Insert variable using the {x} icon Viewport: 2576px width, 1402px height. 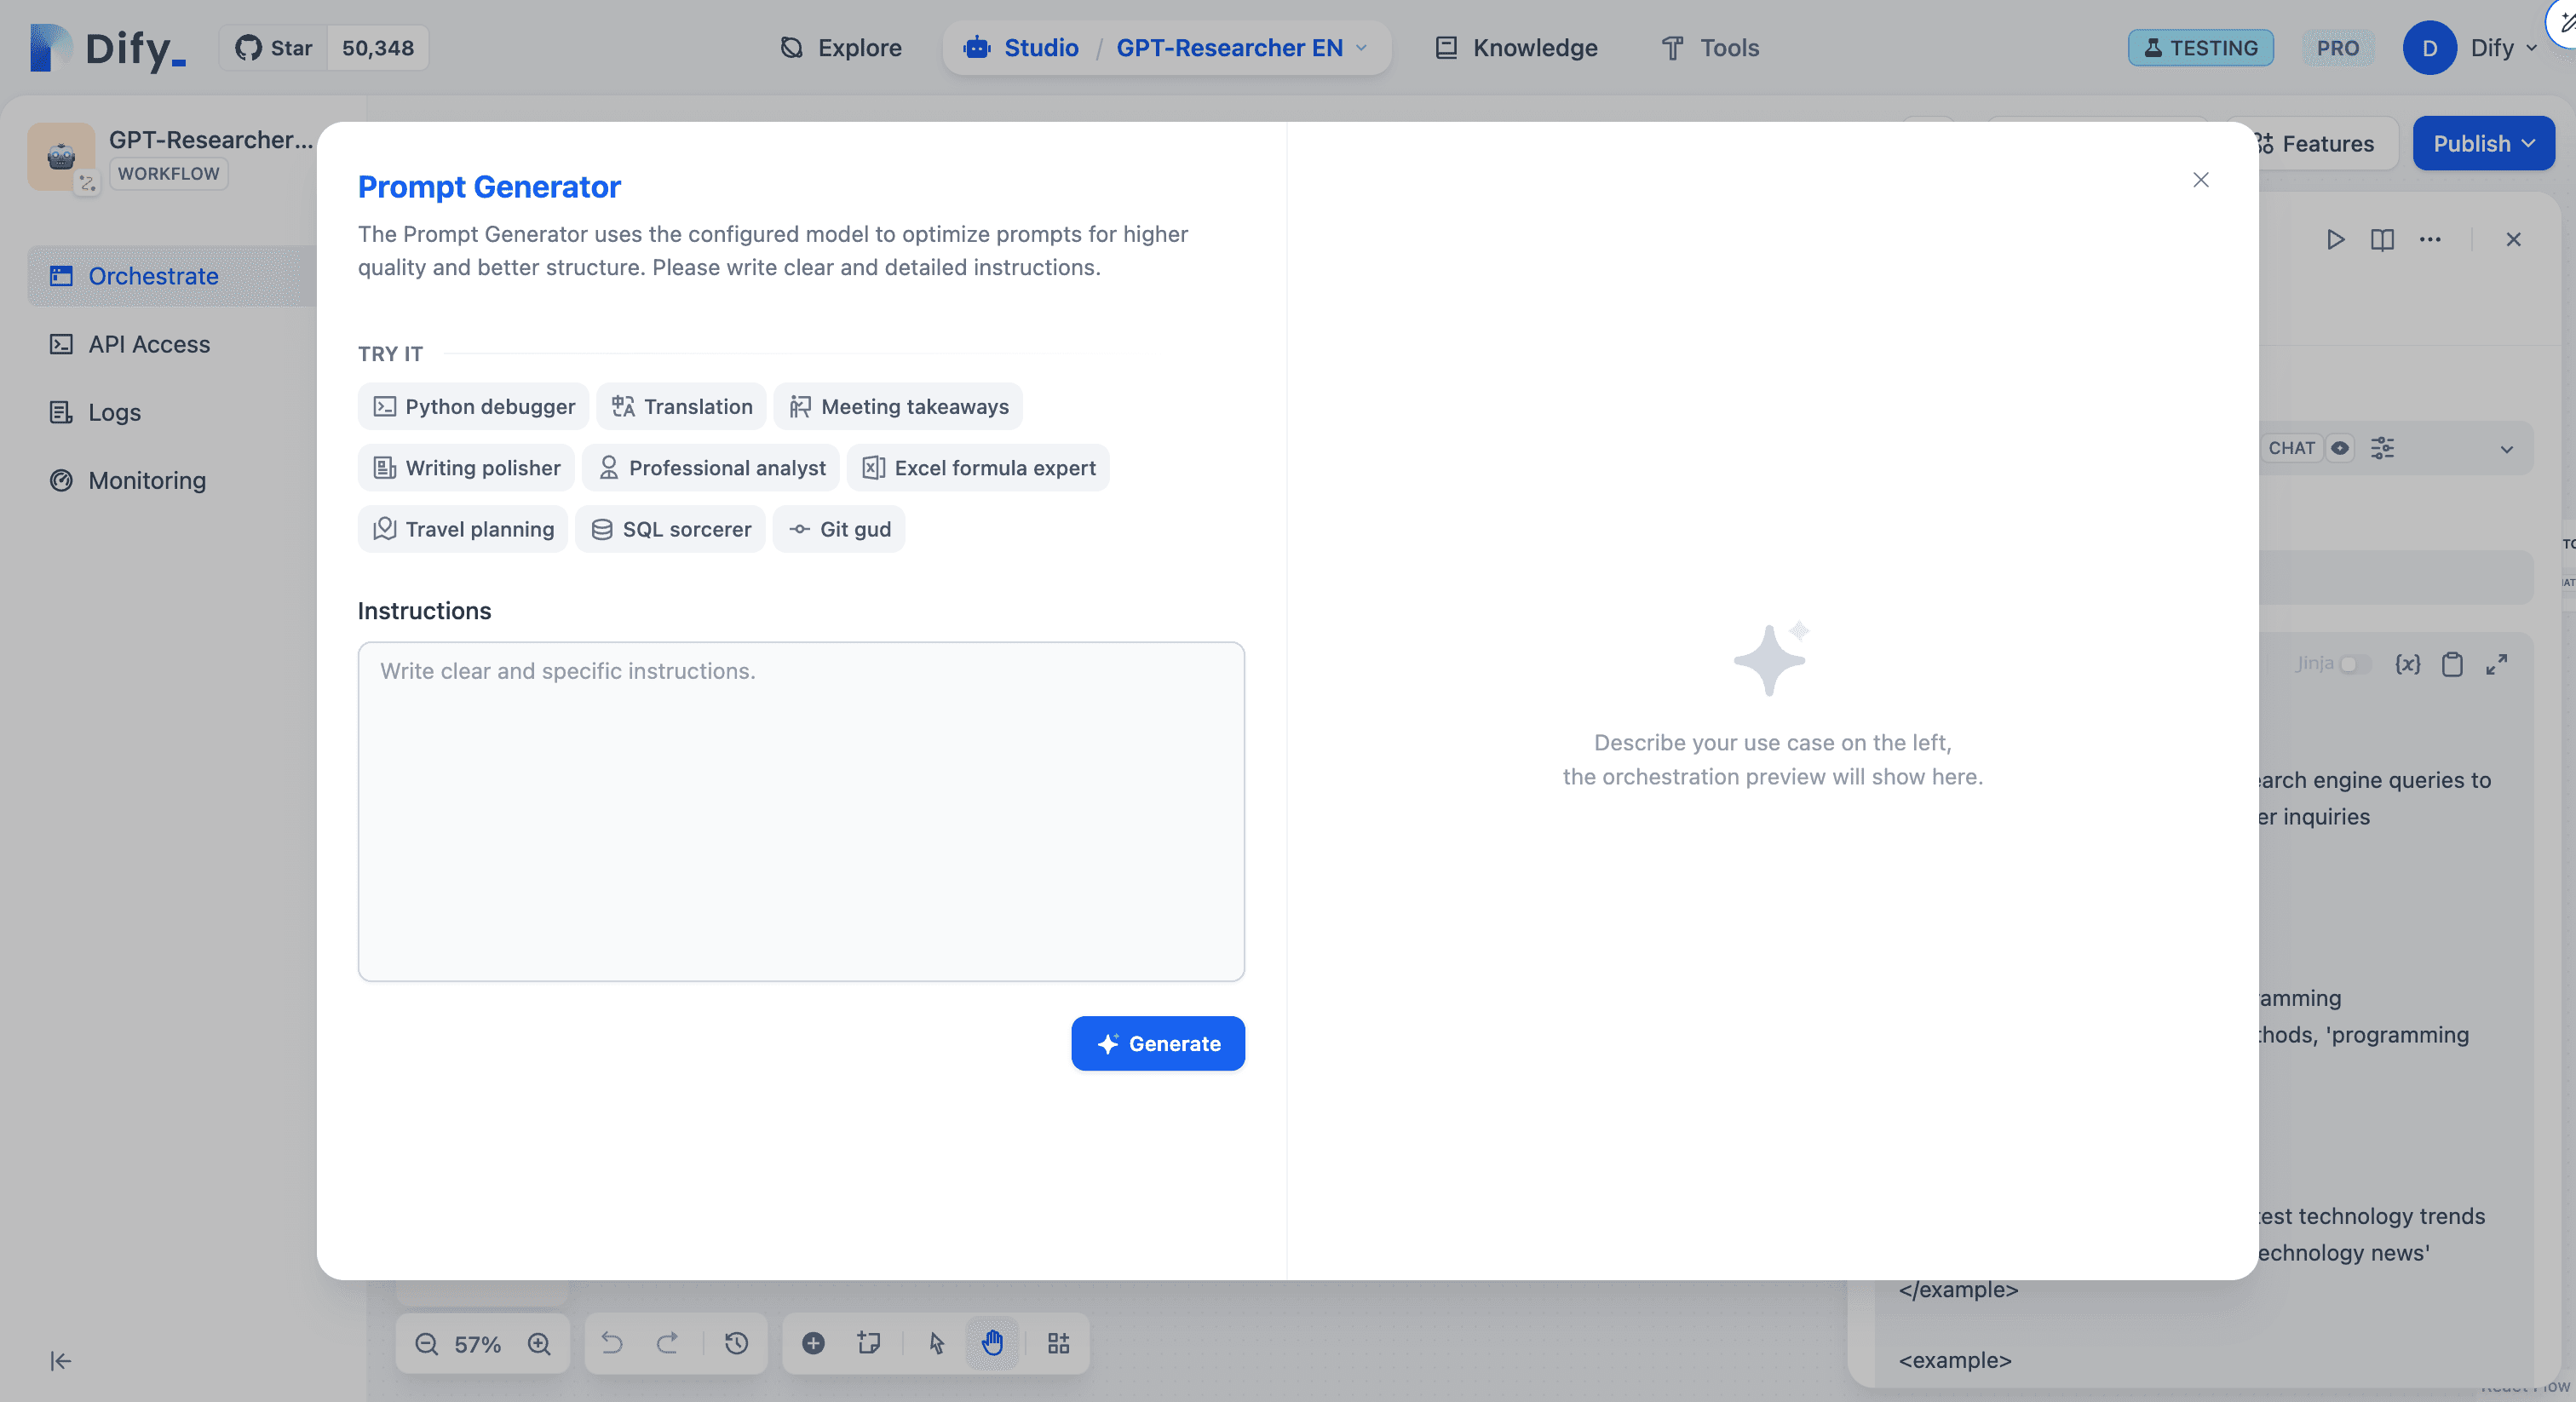point(2408,665)
